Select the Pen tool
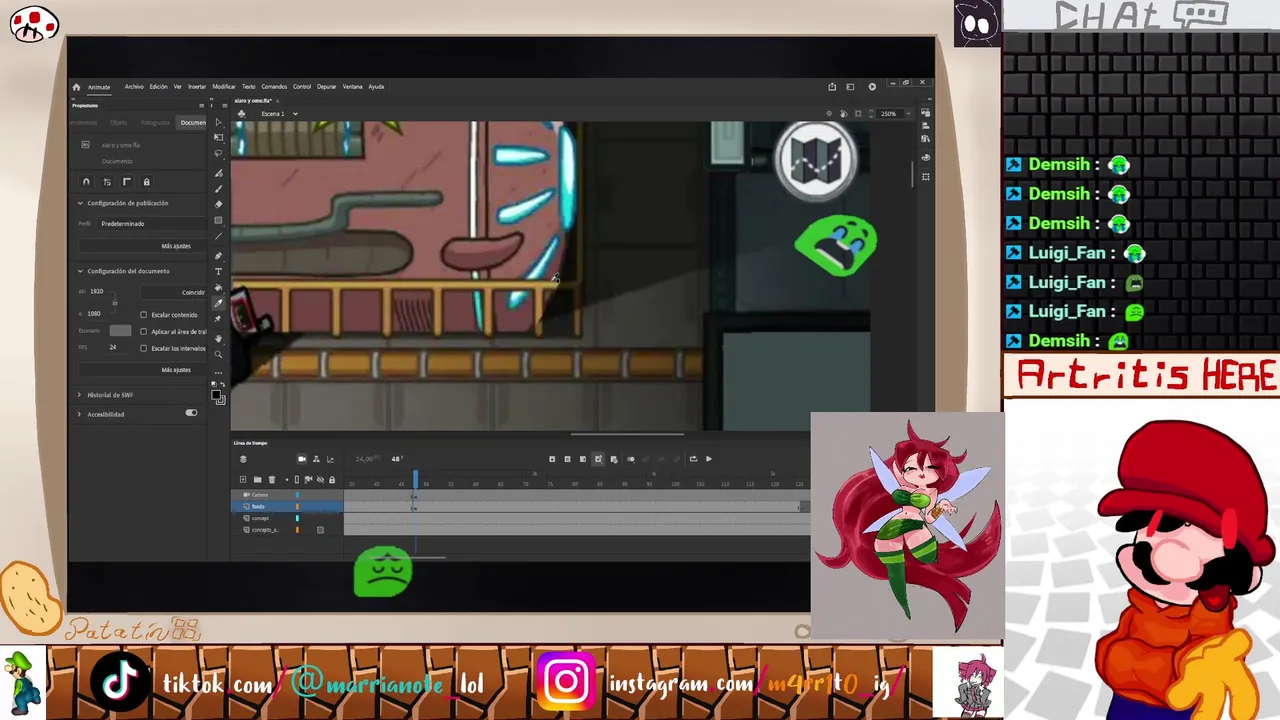 (219, 255)
